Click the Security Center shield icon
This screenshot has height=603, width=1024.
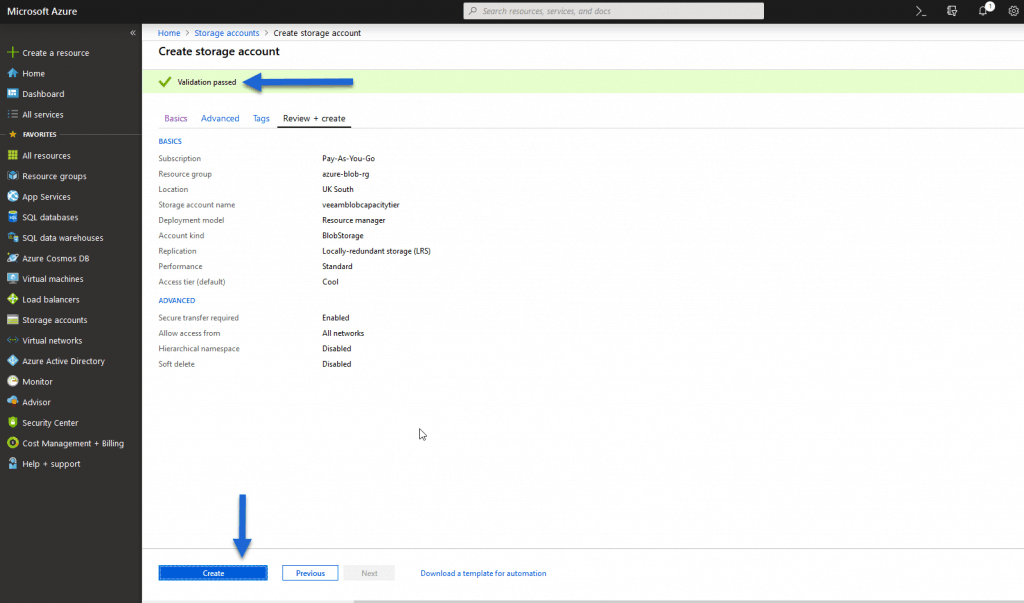pyautogui.click(x=12, y=423)
